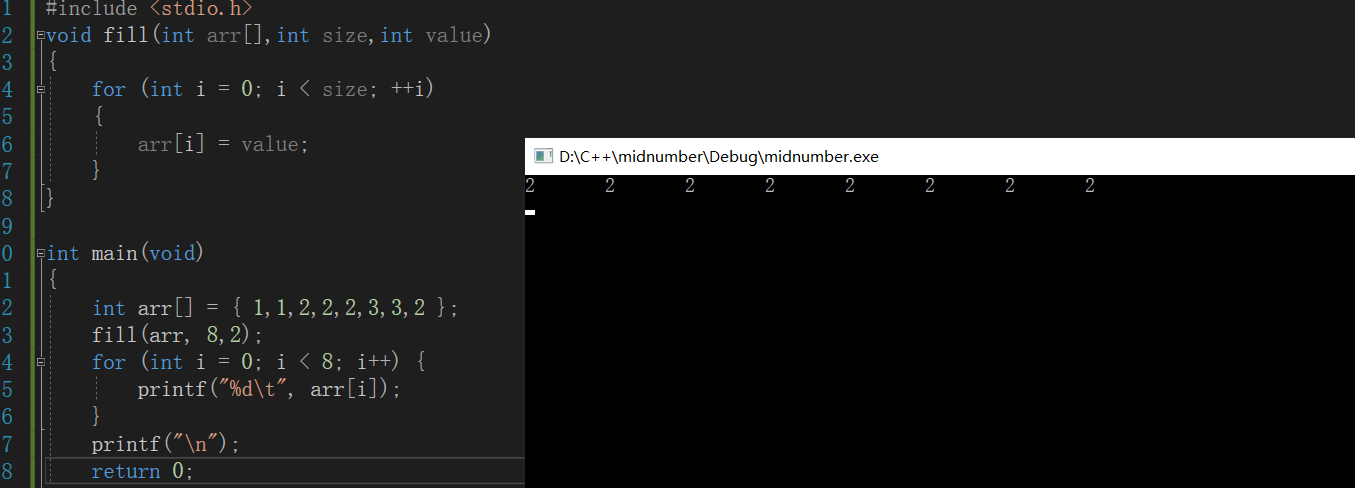Collapse the void fill function block
Screen dimensions: 1355x488
40,36
